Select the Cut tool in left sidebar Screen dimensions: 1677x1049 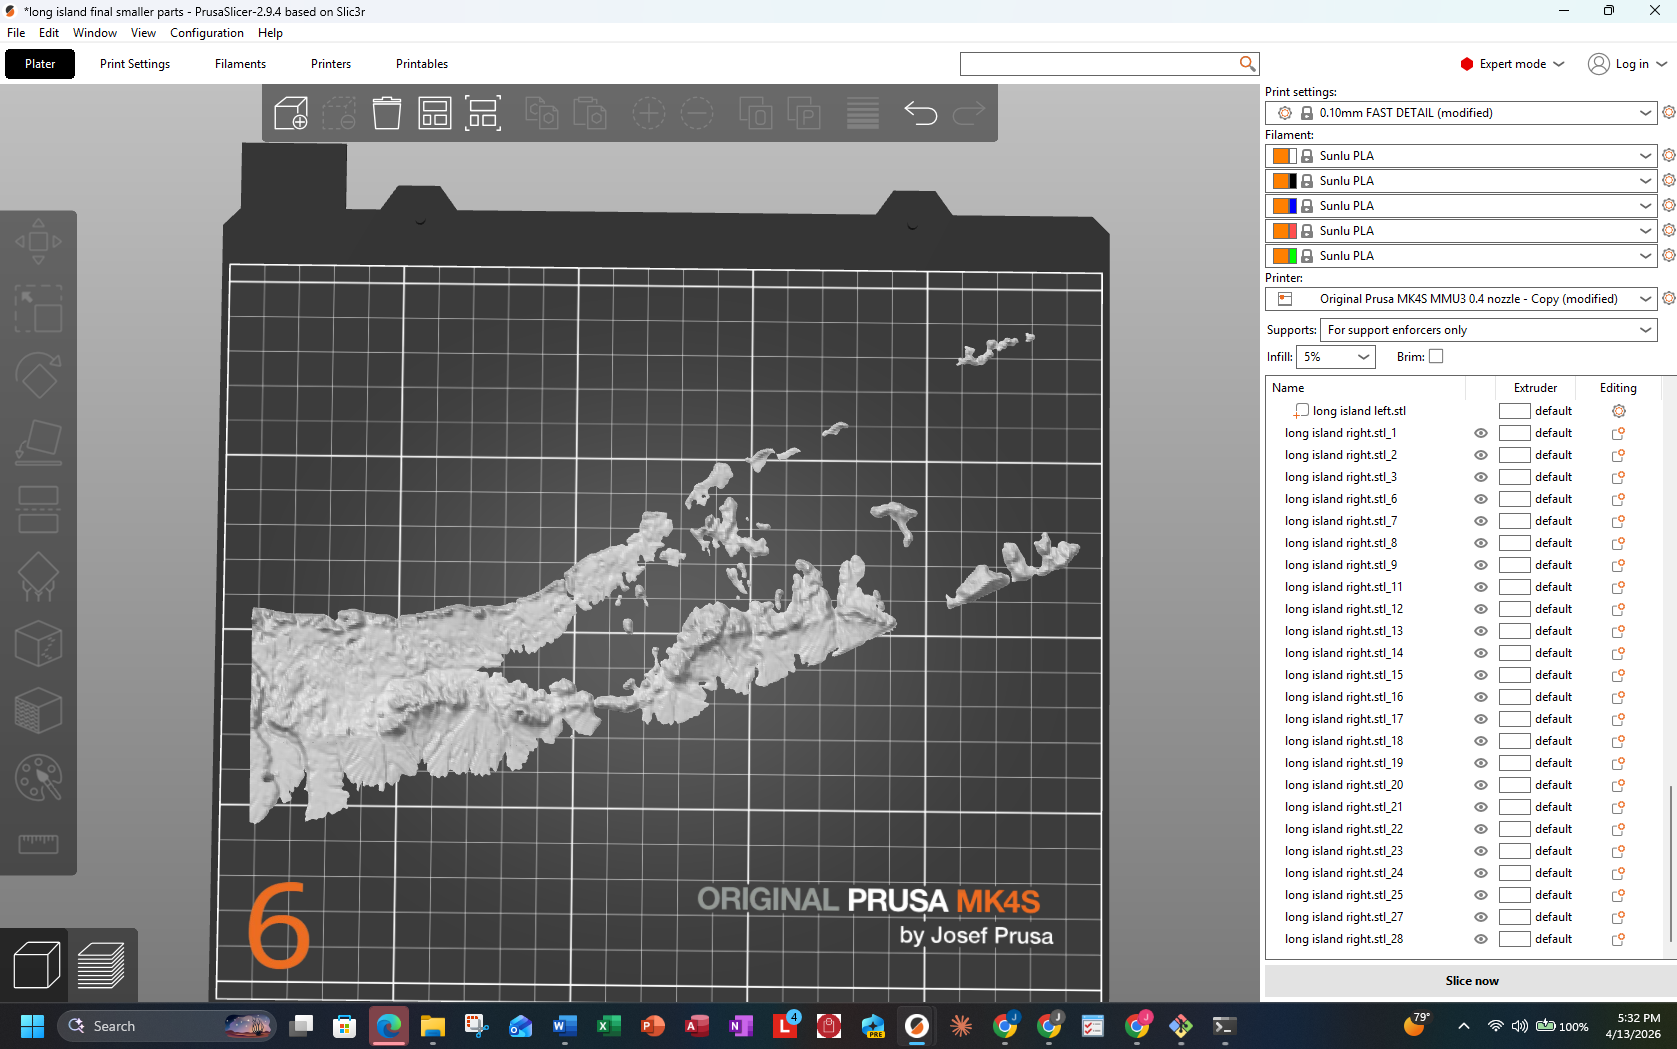click(38, 509)
